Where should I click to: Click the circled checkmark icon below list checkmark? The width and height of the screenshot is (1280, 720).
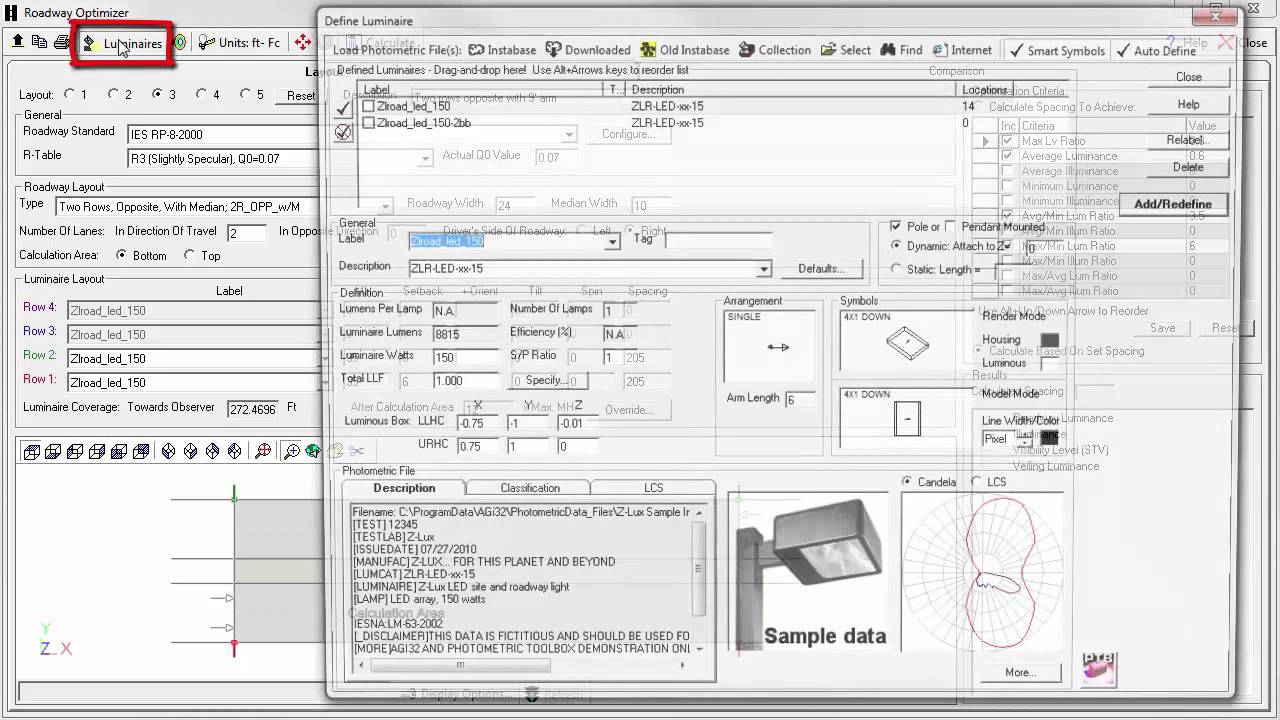(x=344, y=131)
